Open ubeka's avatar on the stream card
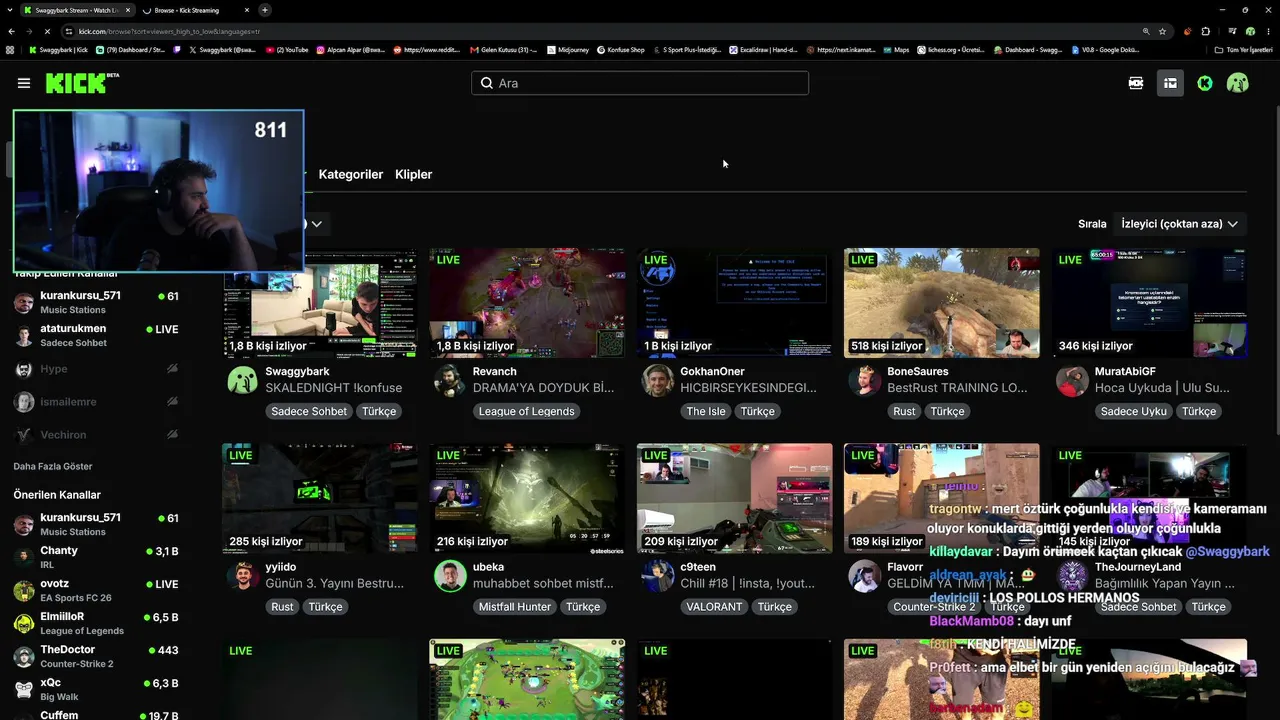Screen dimensions: 1280x720 click(450, 576)
